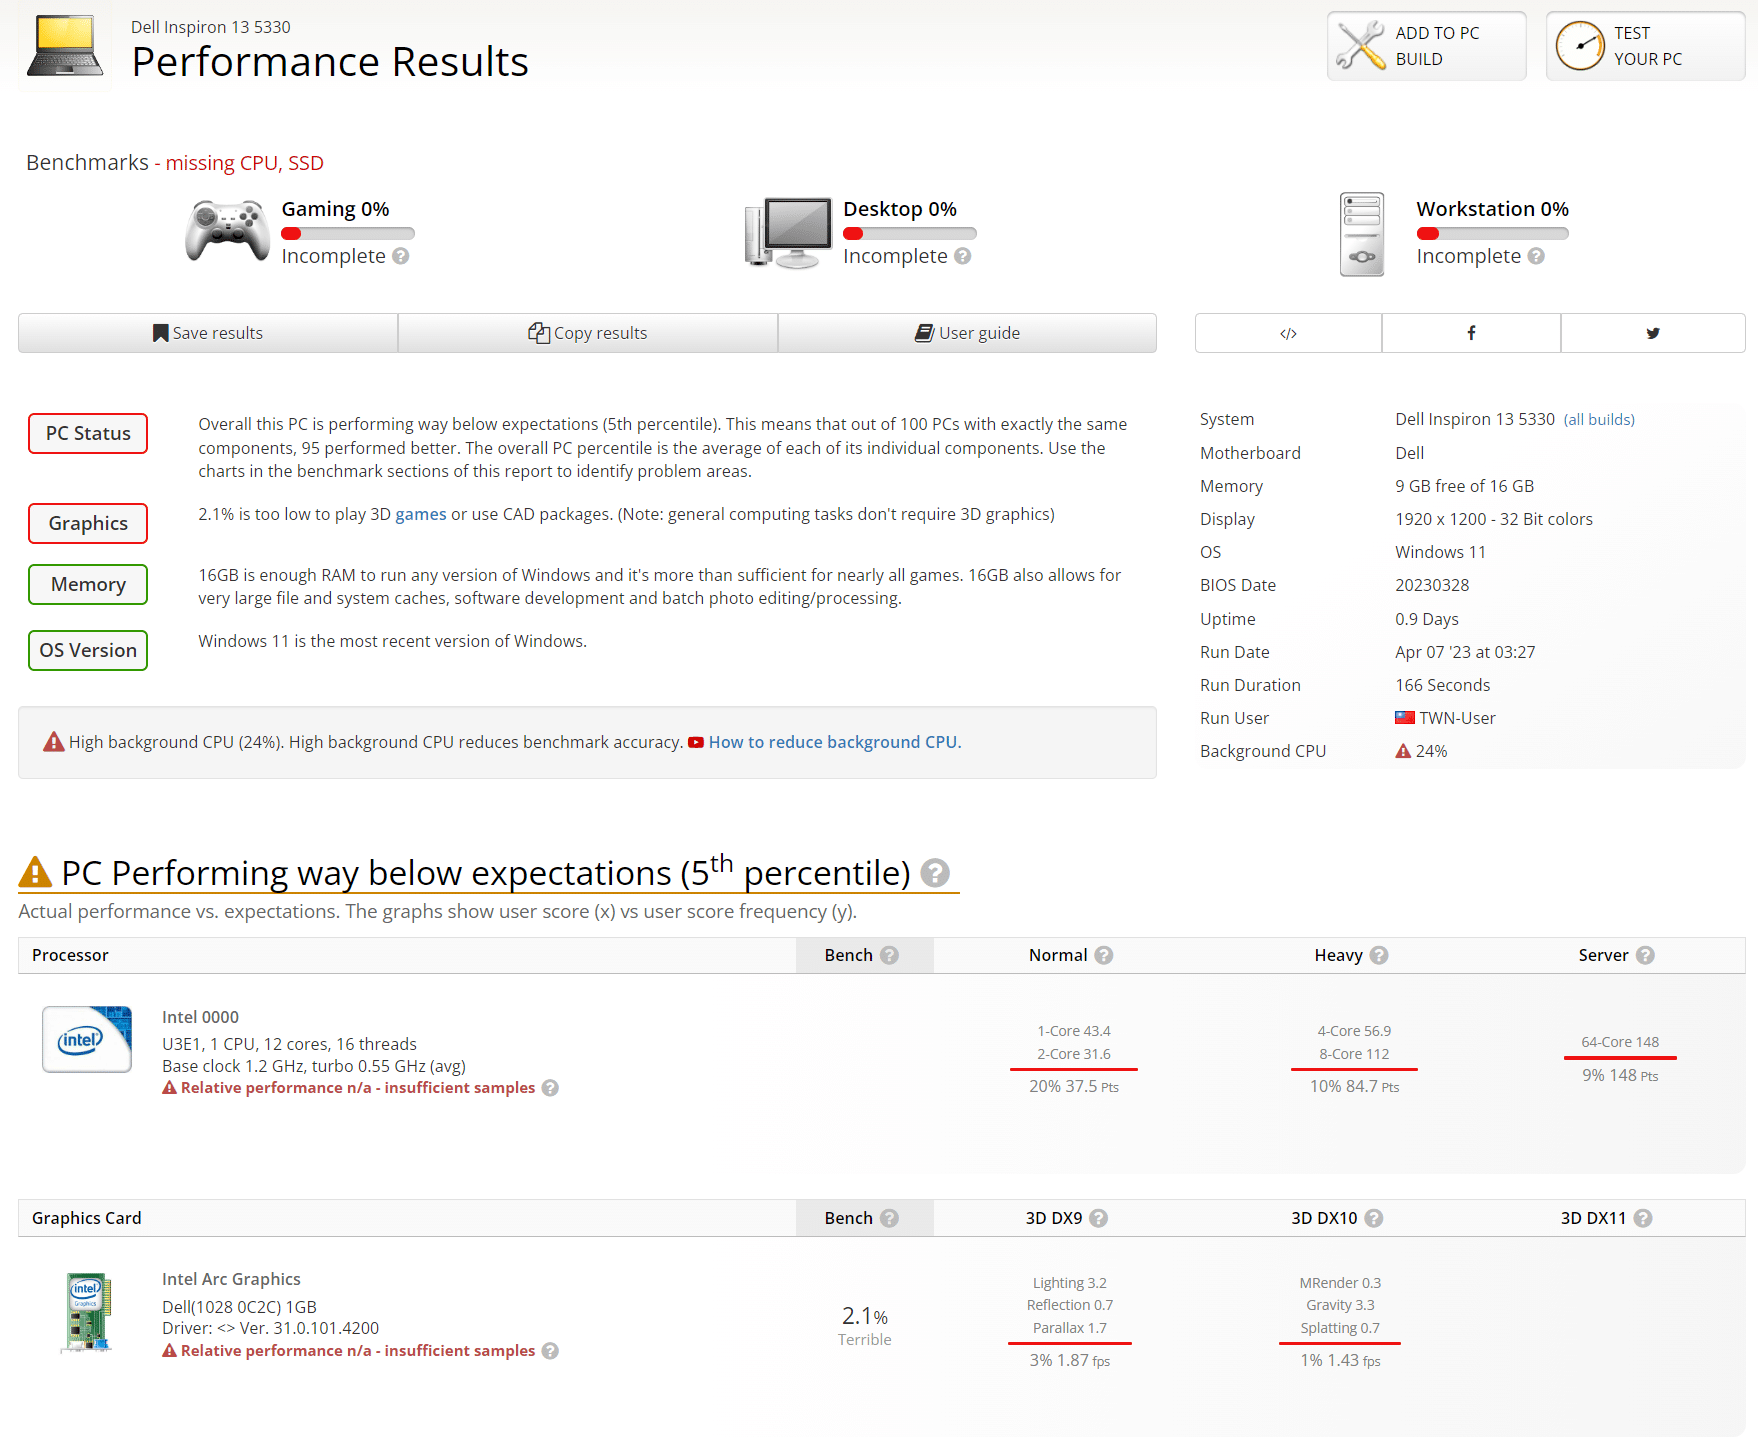Image resolution: width=1758 pixels, height=1450 pixels.
Task: Click the 2.1% Terrible bench score
Action: (x=865, y=1326)
